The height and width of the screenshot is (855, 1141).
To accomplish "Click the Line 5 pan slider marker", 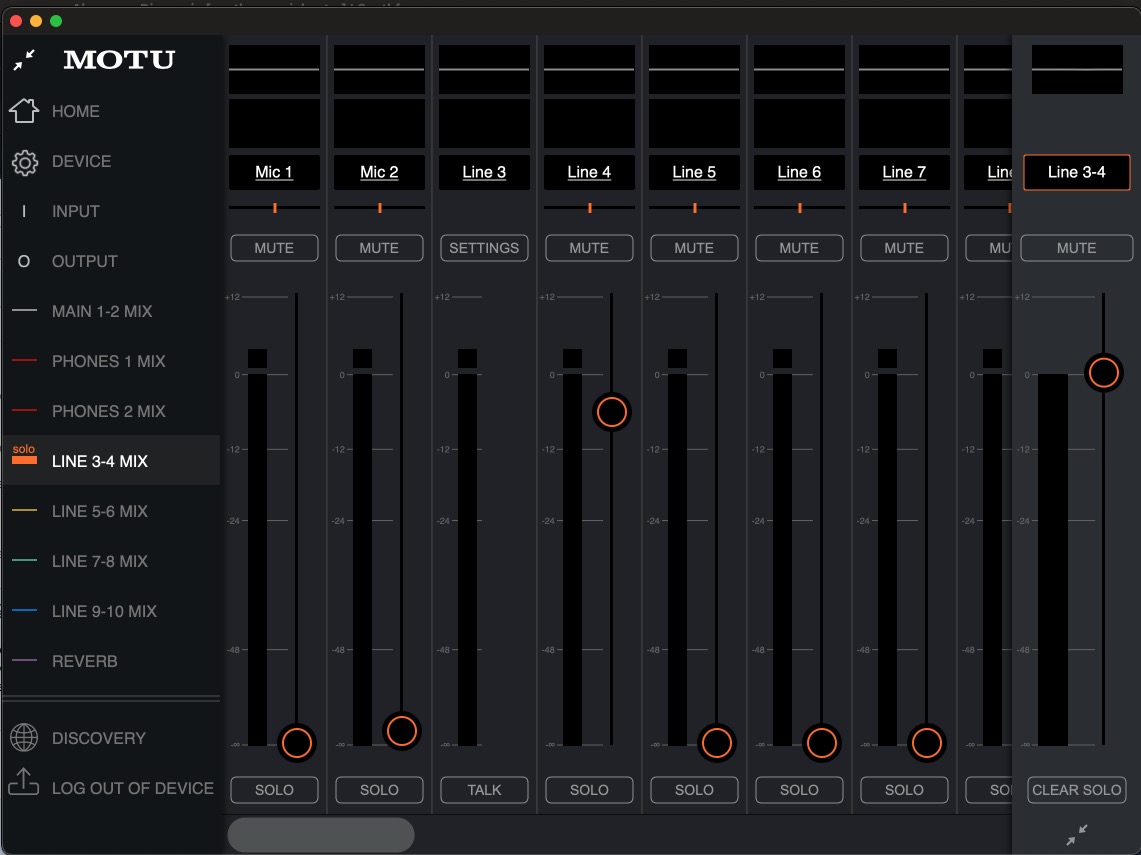I will tap(695, 208).
